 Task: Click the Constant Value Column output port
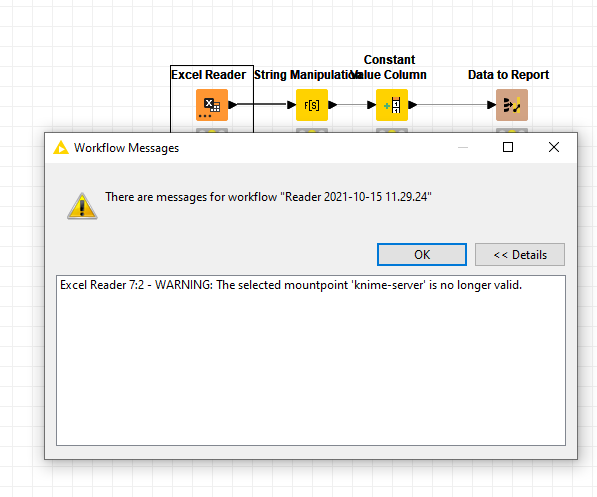413,104
